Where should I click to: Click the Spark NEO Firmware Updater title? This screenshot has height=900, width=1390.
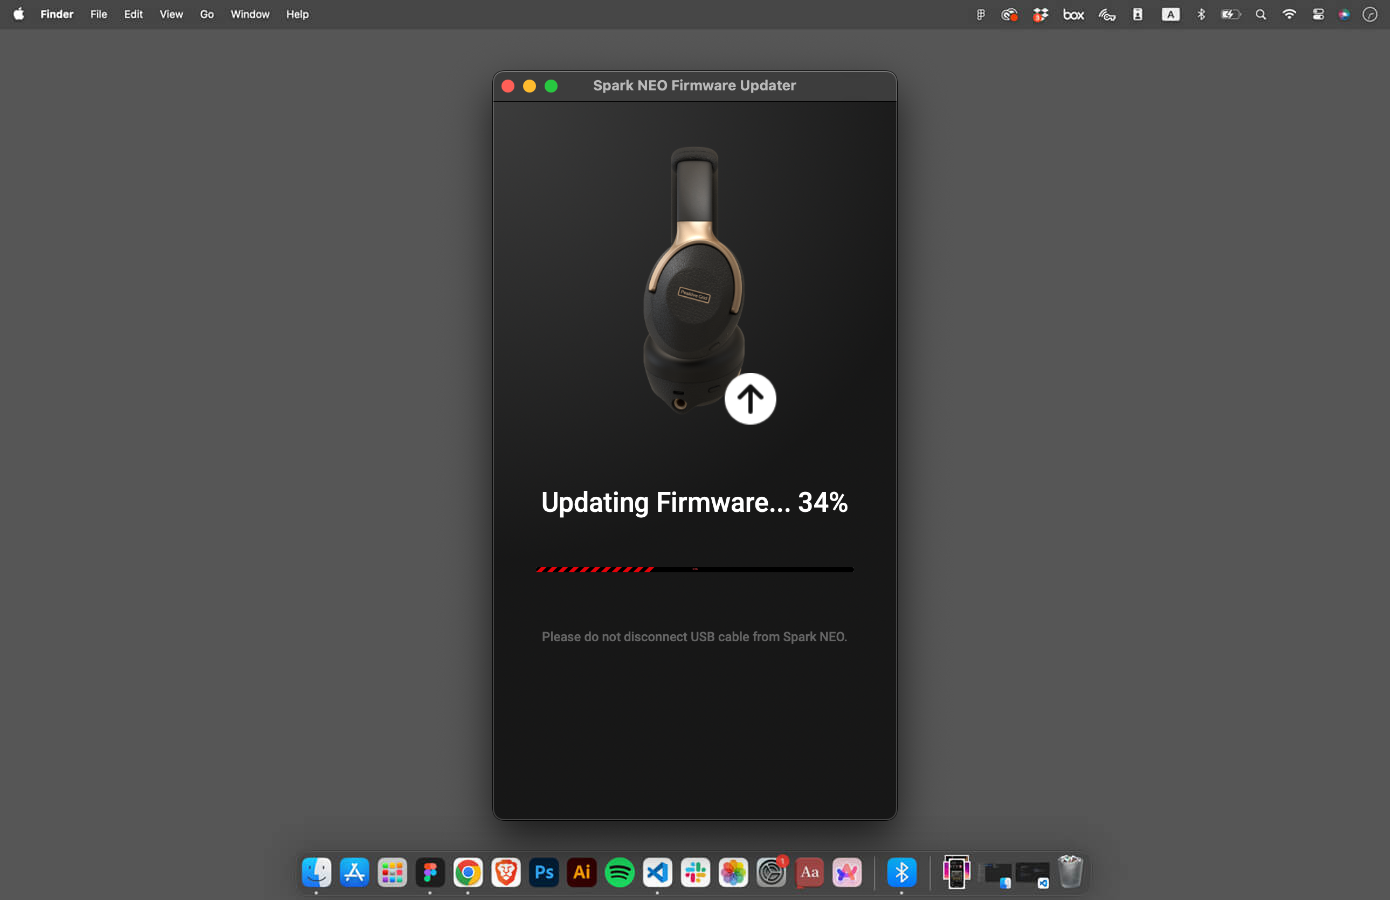click(694, 86)
